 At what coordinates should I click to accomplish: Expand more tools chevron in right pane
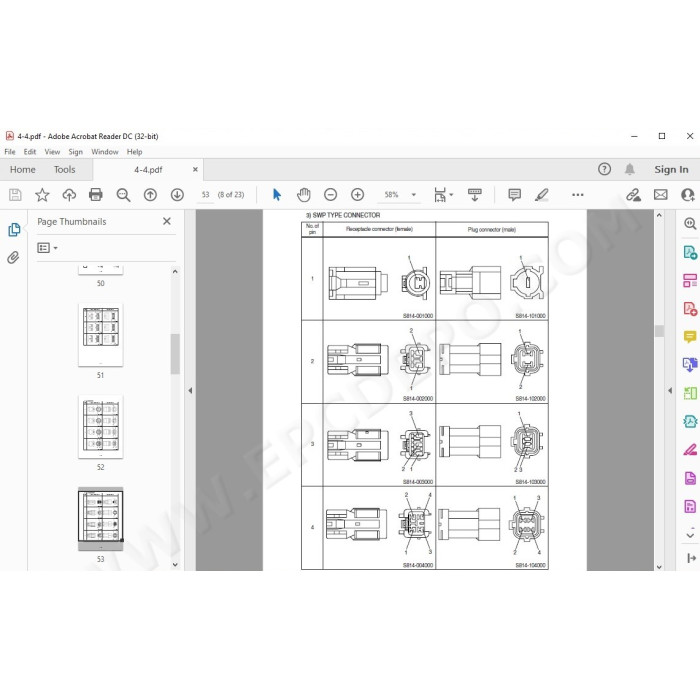tap(690, 535)
